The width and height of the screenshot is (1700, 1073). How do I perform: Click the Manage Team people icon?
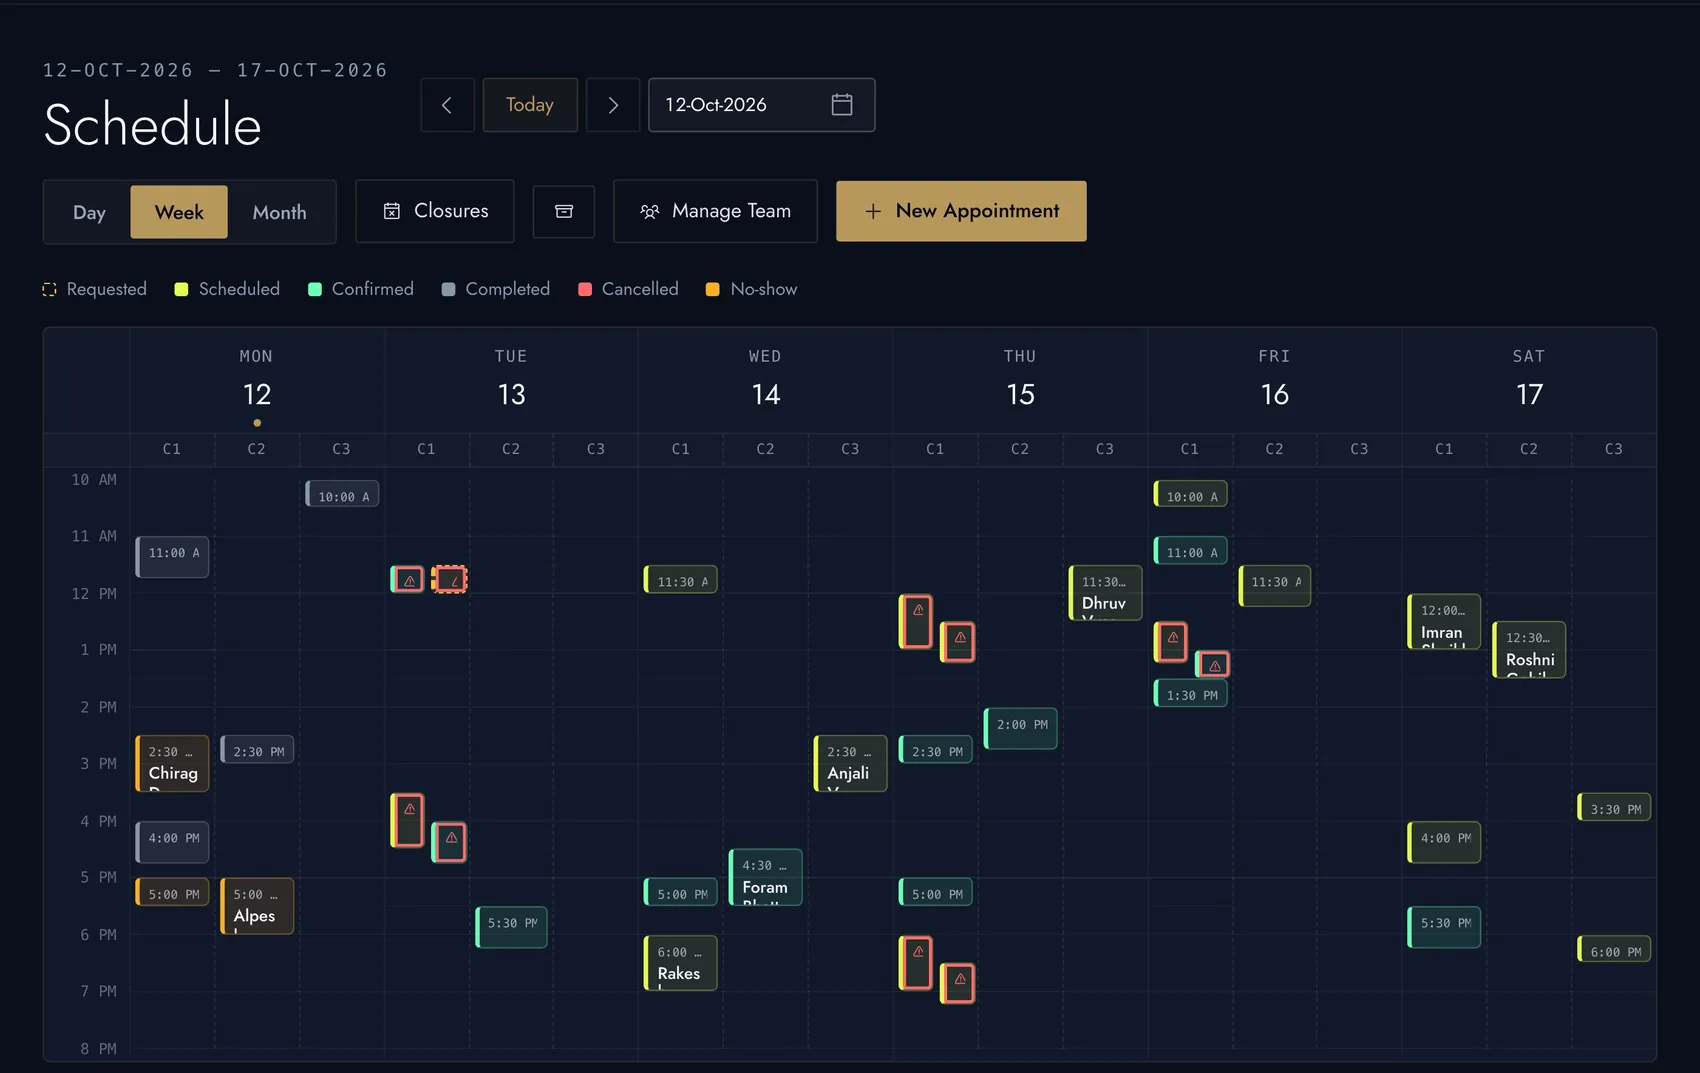649,211
